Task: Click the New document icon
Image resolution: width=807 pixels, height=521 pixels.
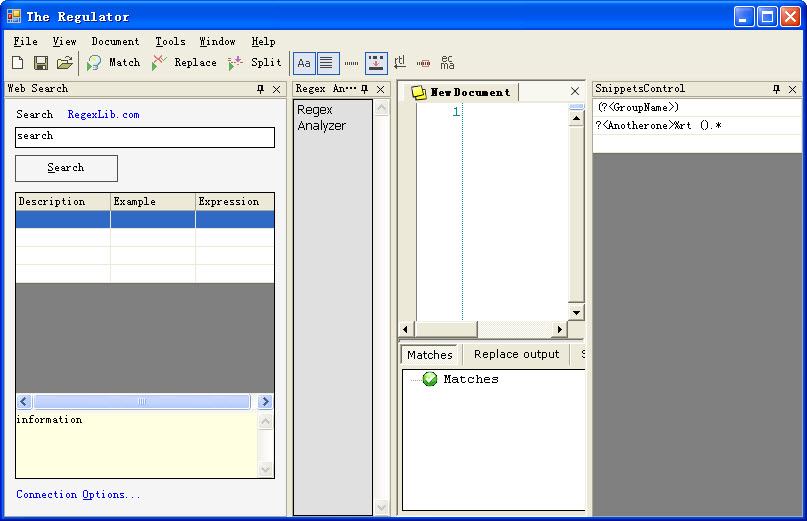Action: [x=17, y=63]
